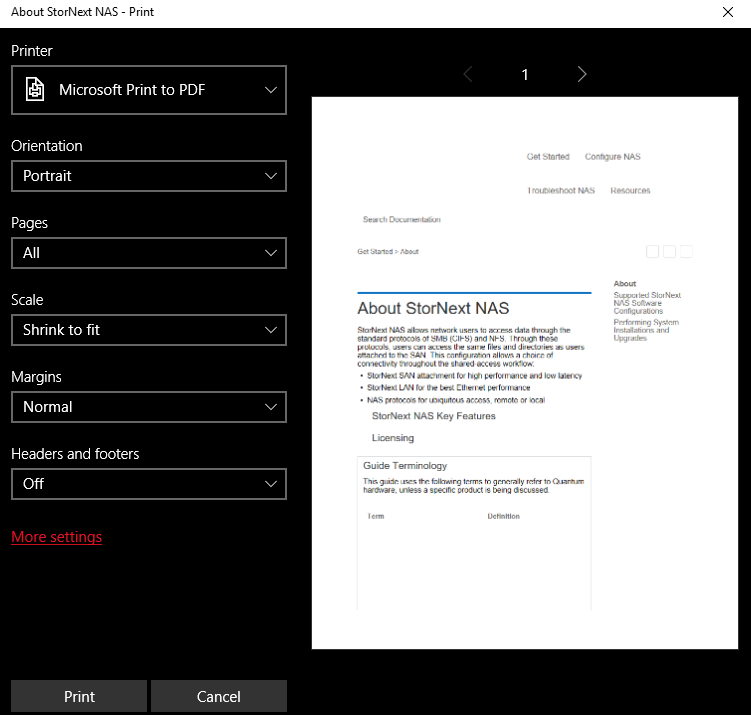Click 'Performing System Installations and Upgrades' in preview

coord(646,330)
